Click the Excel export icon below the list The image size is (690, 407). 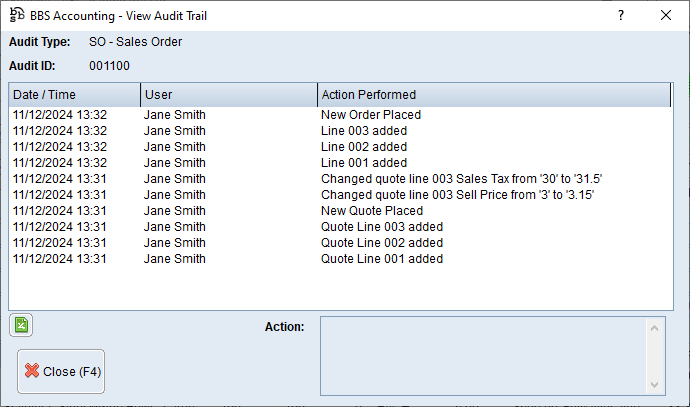[21, 325]
